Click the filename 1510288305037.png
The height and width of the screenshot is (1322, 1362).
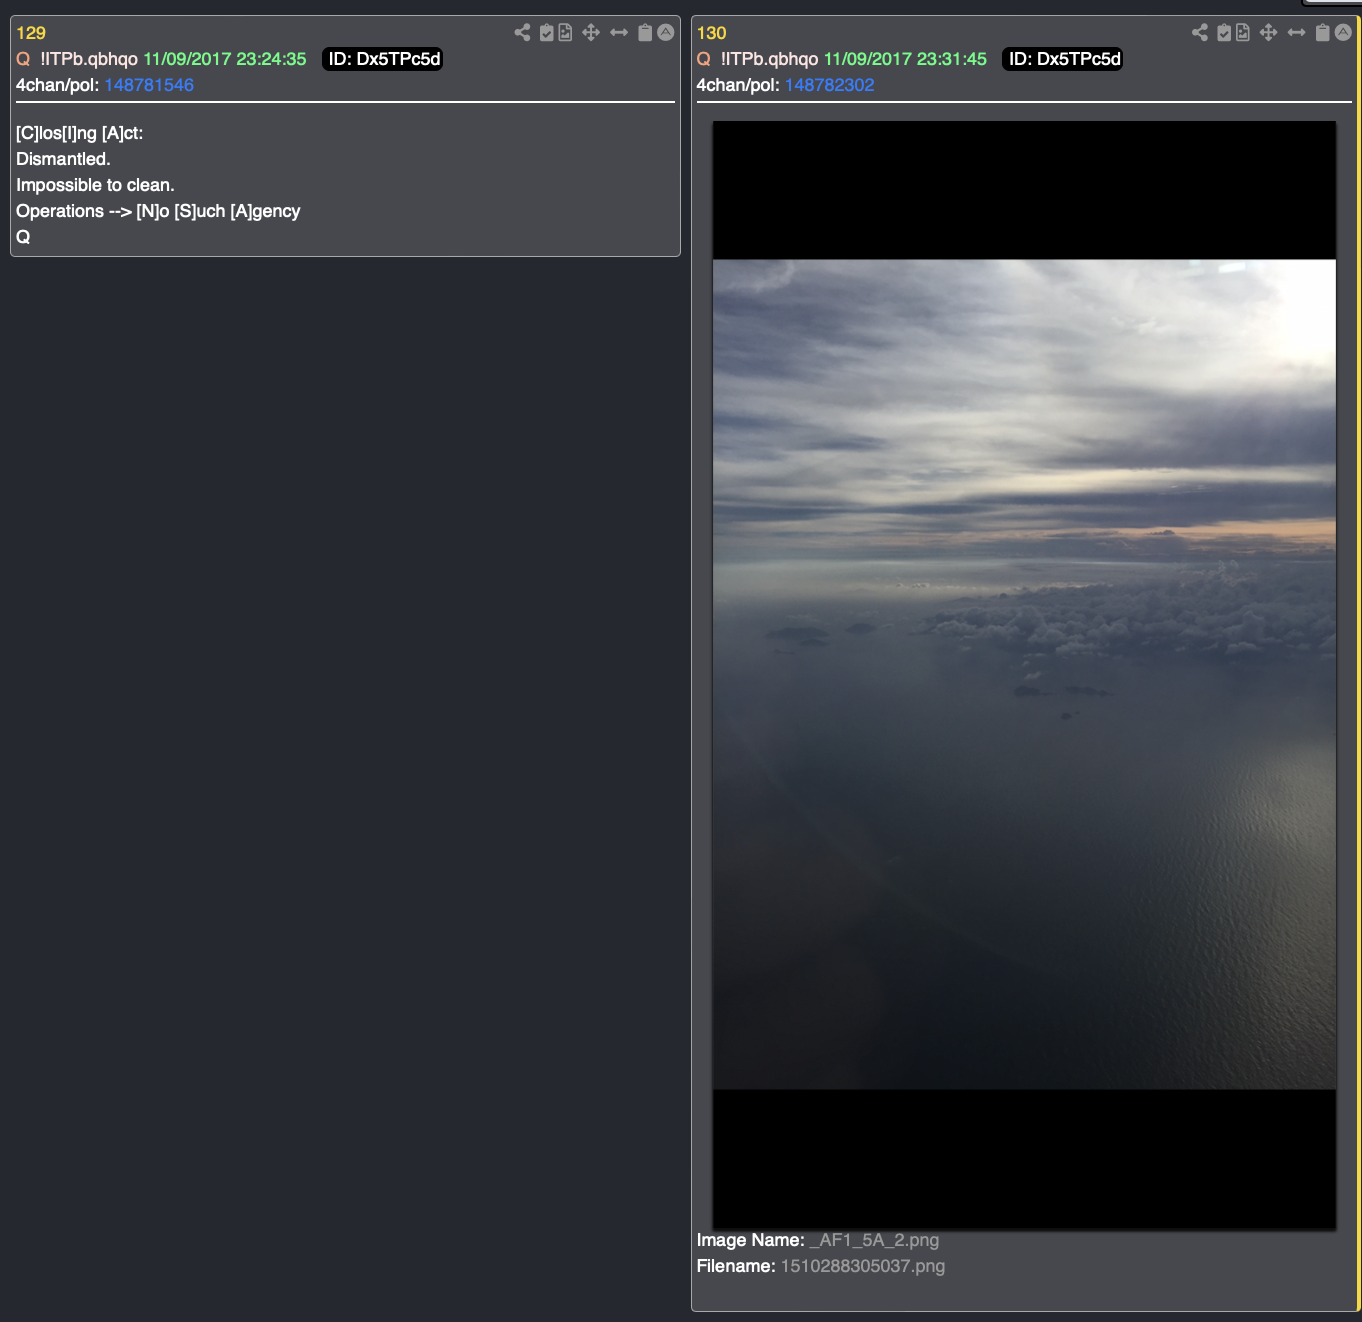click(862, 1266)
